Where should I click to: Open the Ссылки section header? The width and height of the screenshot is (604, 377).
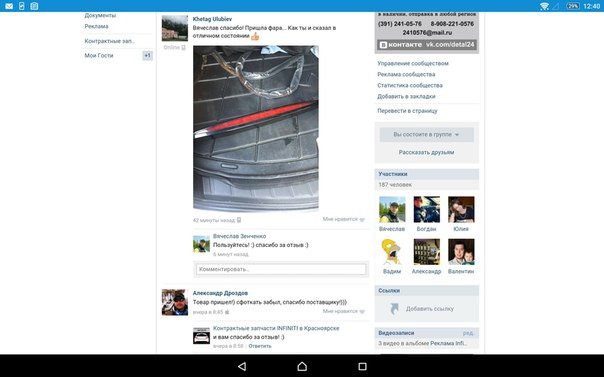(427, 290)
